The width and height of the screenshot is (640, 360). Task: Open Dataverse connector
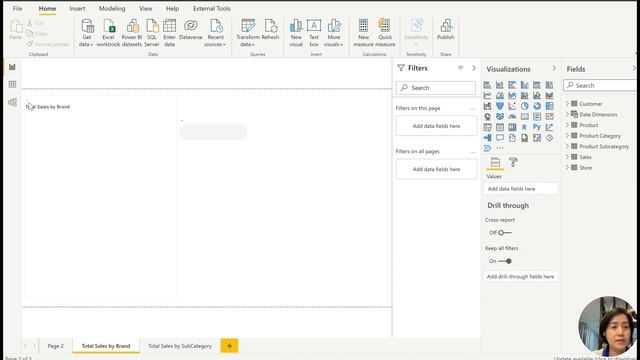191,30
